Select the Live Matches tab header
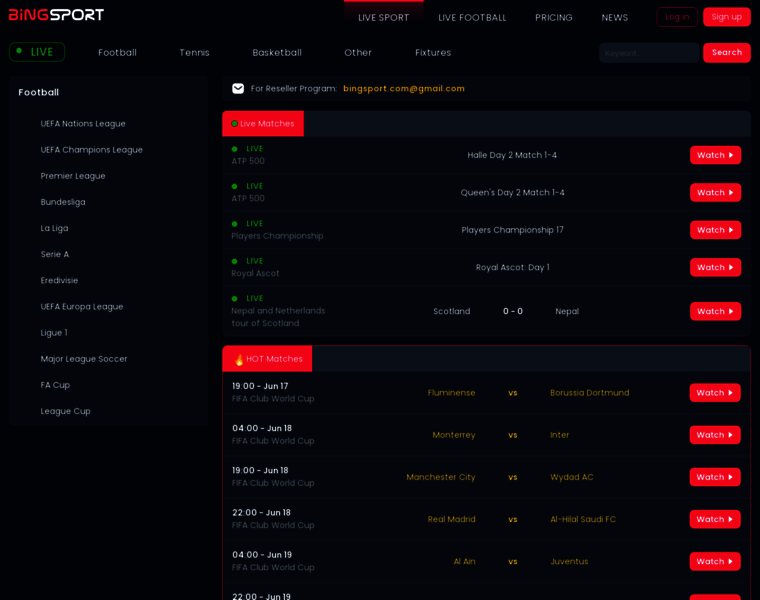The width and height of the screenshot is (760, 600). tap(263, 124)
